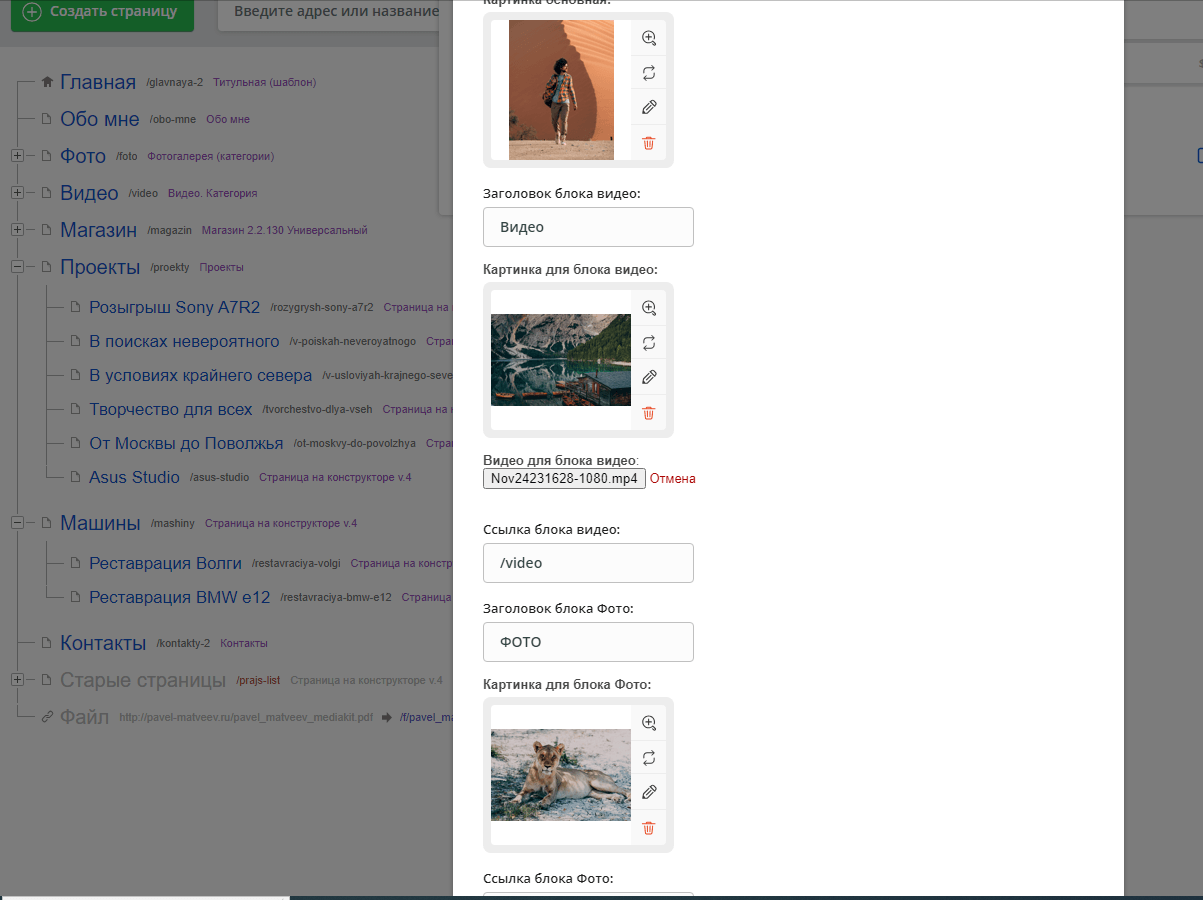Image resolution: width=1203 pixels, height=900 pixels.
Task: Zoom the main desert picture
Action: click(648, 38)
